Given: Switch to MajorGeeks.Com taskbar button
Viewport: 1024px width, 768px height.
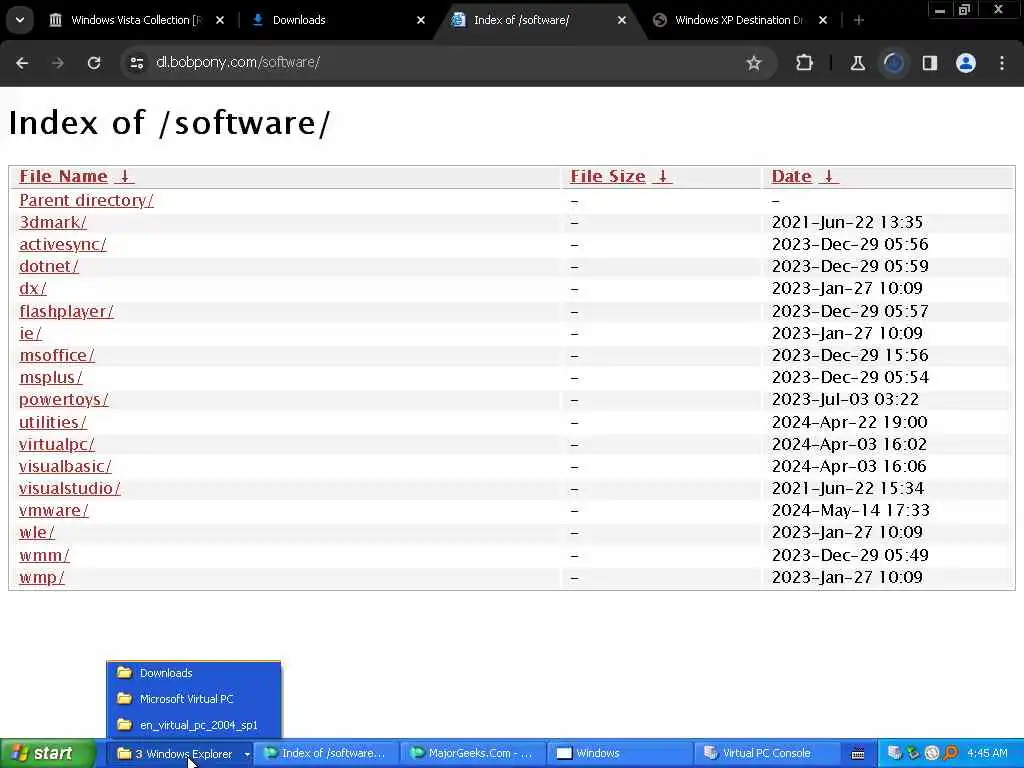Looking at the screenshot, I should tap(472, 754).
